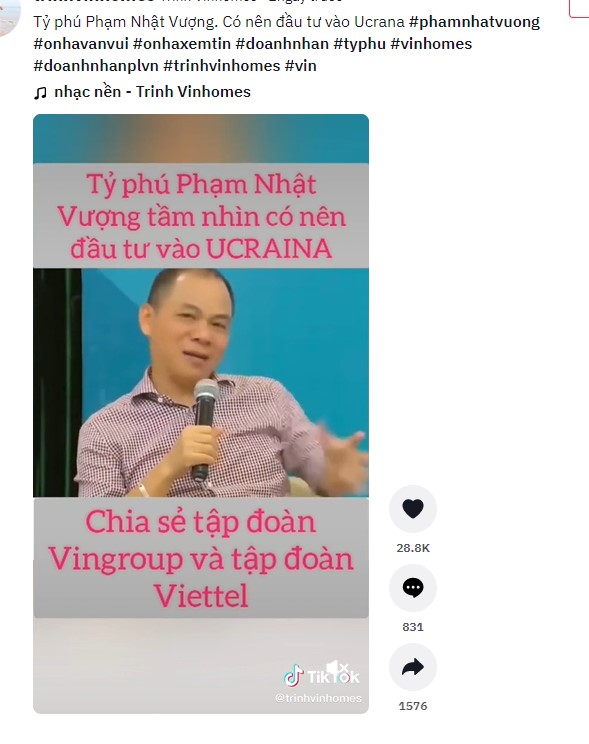Open the uploader's profile avatar
The width and height of the screenshot is (589, 744).
(7, 17)
